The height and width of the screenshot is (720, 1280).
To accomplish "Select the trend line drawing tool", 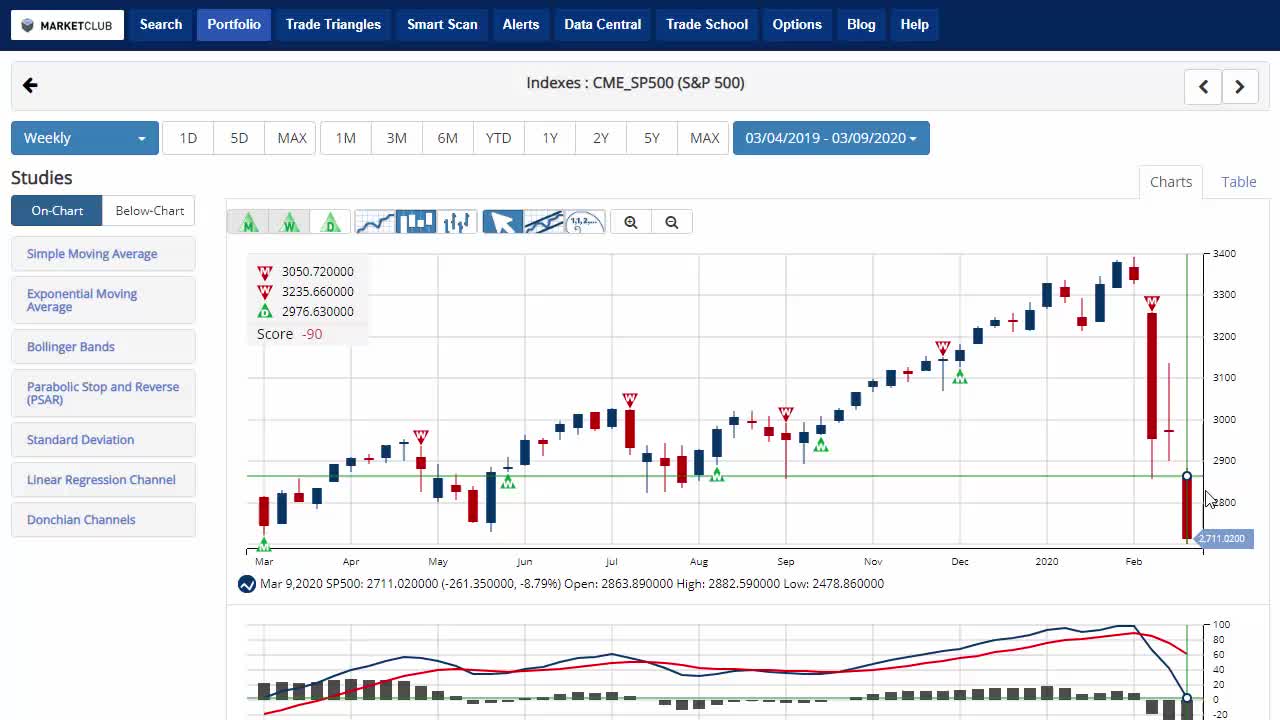I will (x=544, y=222).
